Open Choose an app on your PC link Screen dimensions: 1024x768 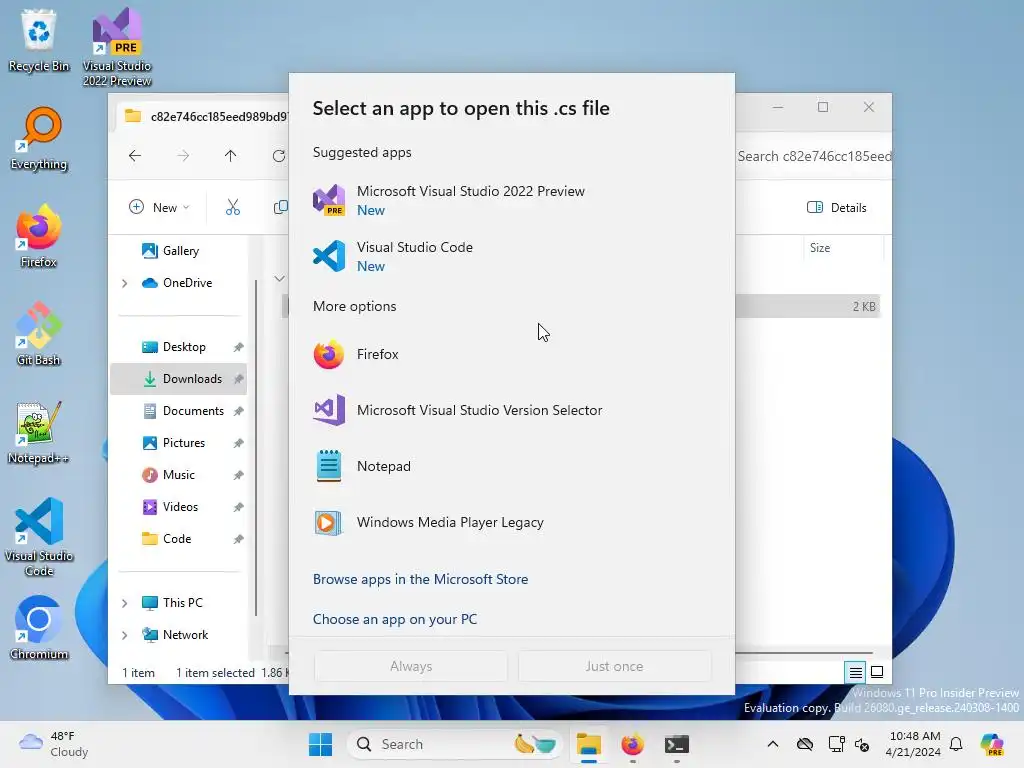click(394, 619)
